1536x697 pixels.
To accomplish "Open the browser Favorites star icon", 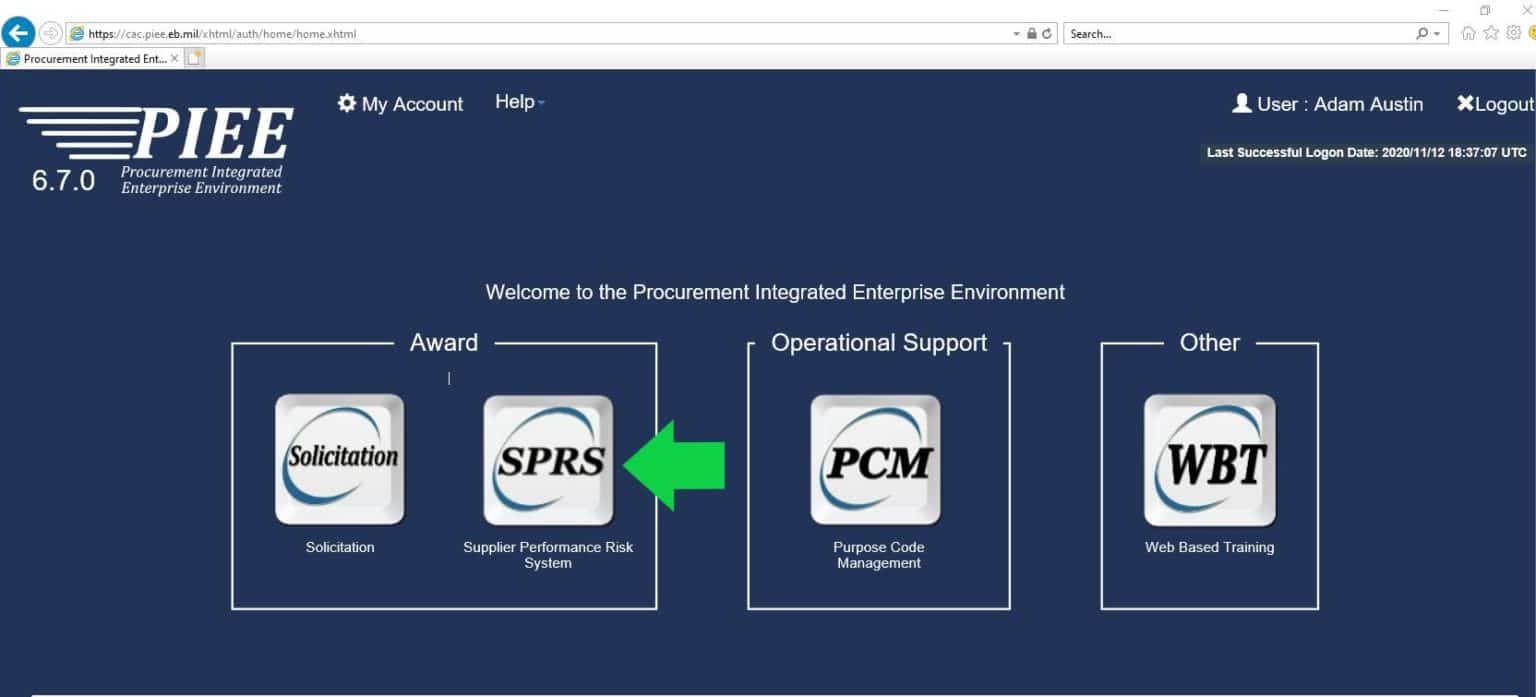I will 1490,33.
